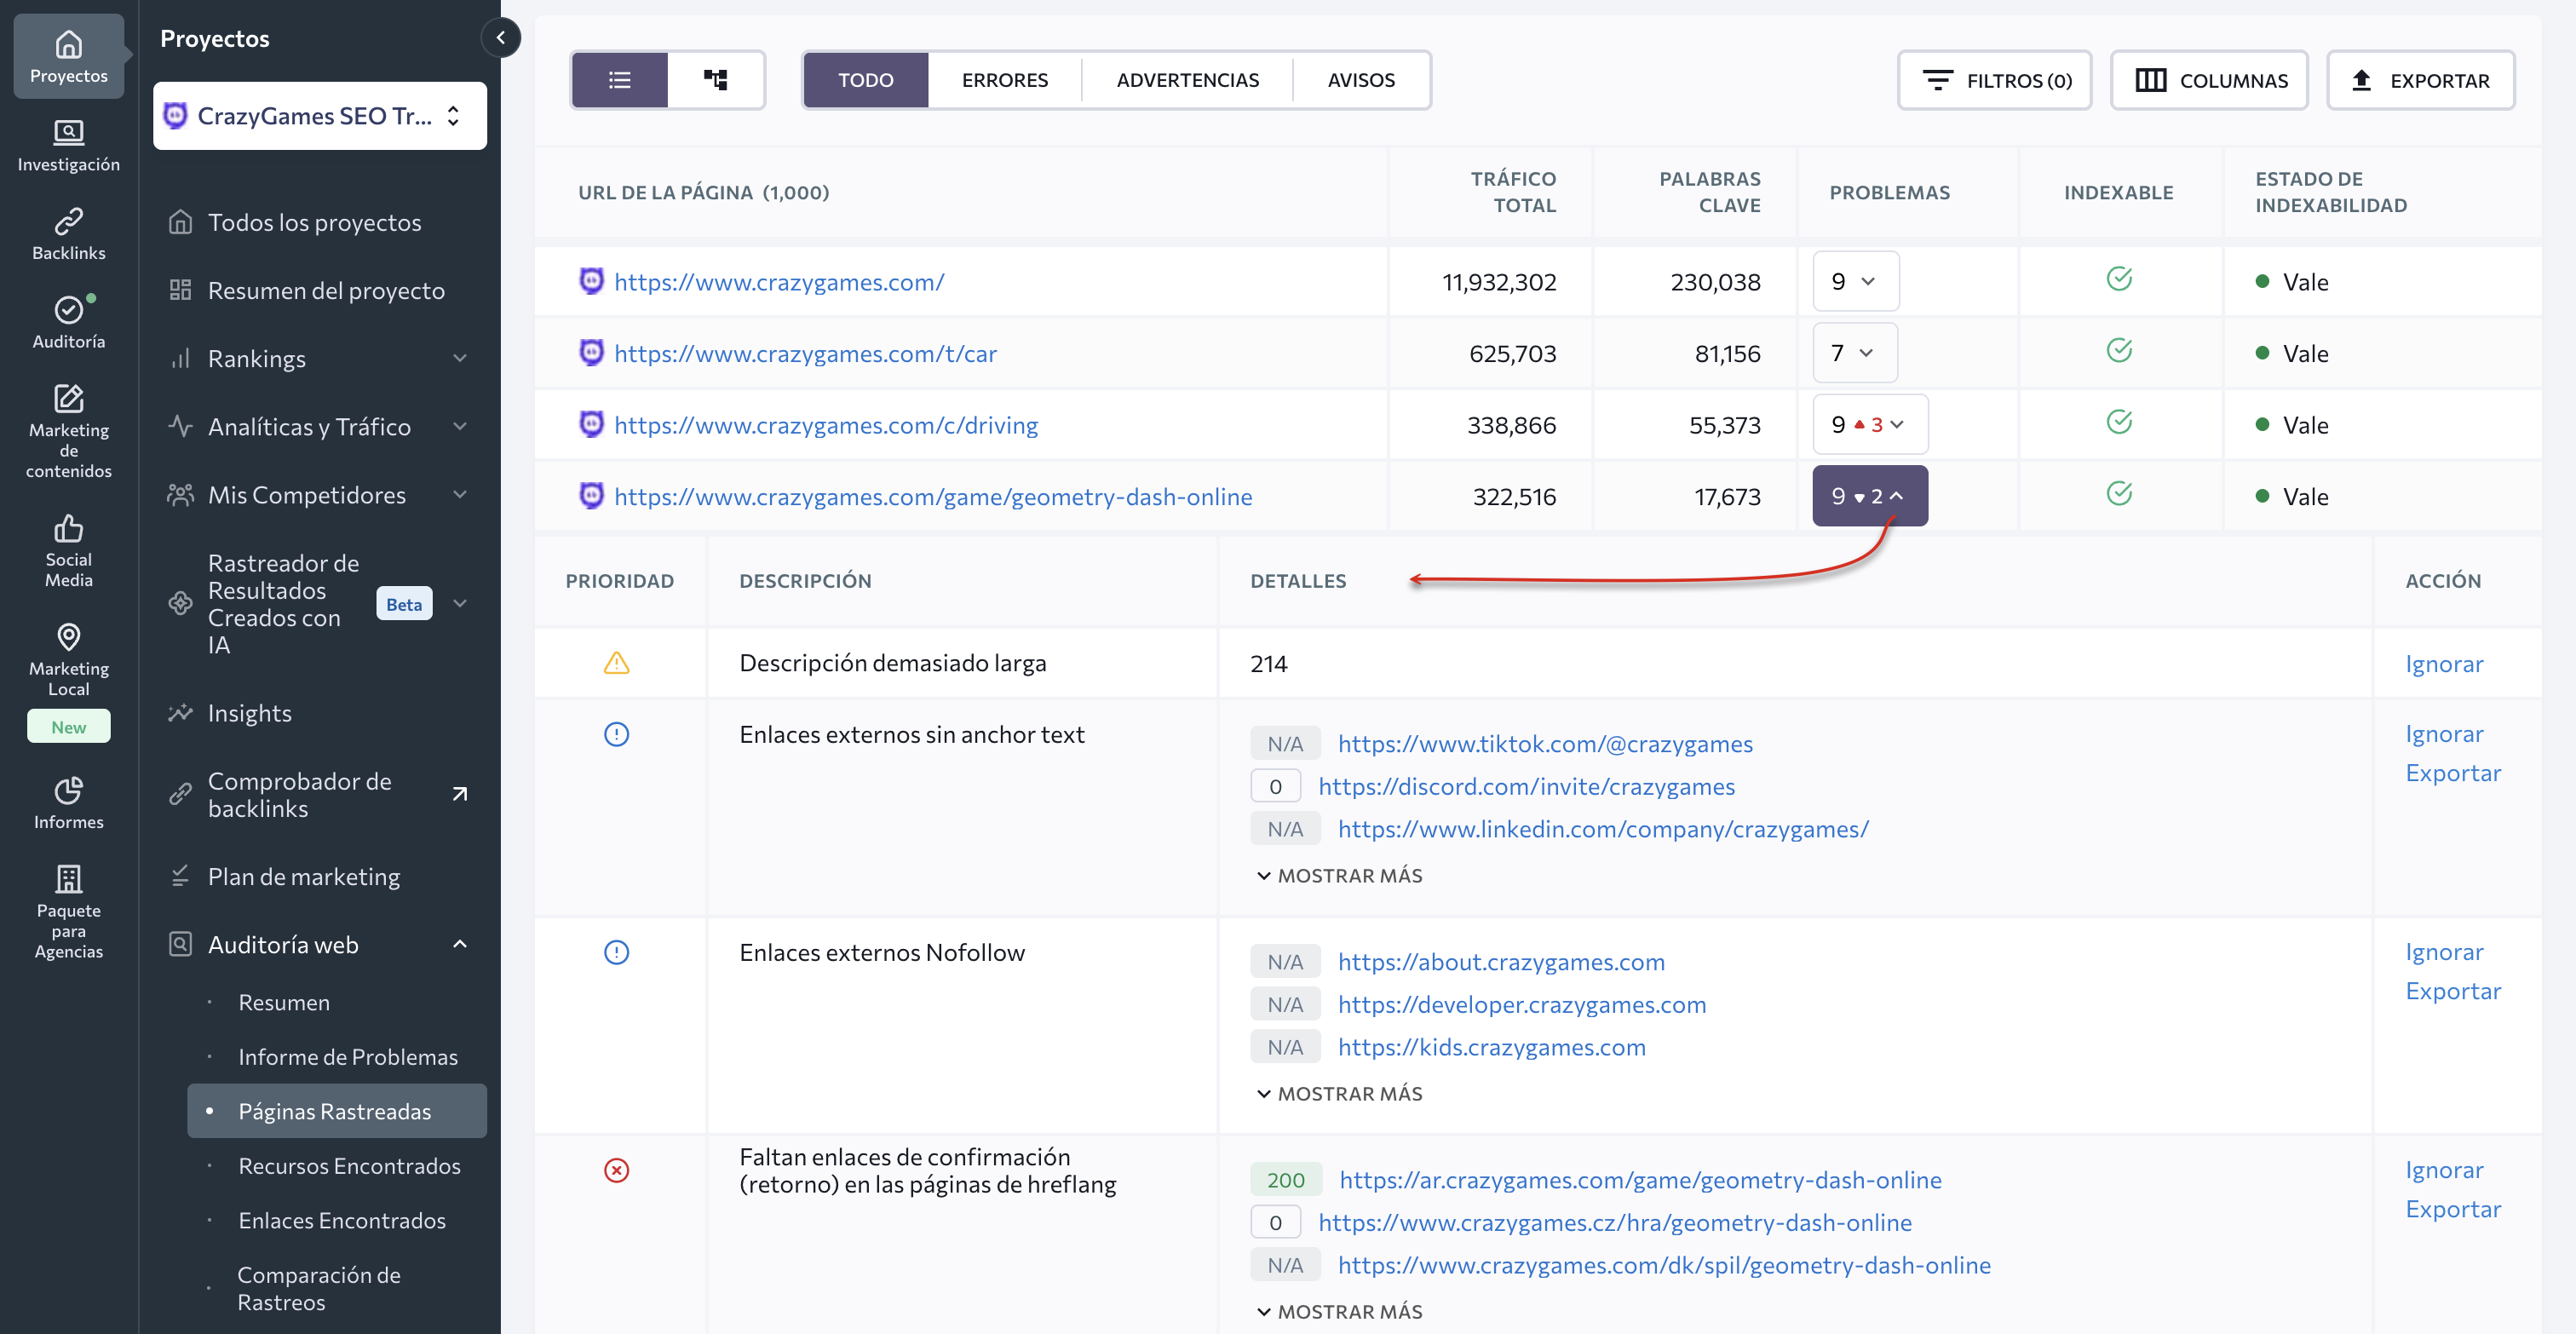Select the ADVERTENCIAS tab

(1188, 80)
